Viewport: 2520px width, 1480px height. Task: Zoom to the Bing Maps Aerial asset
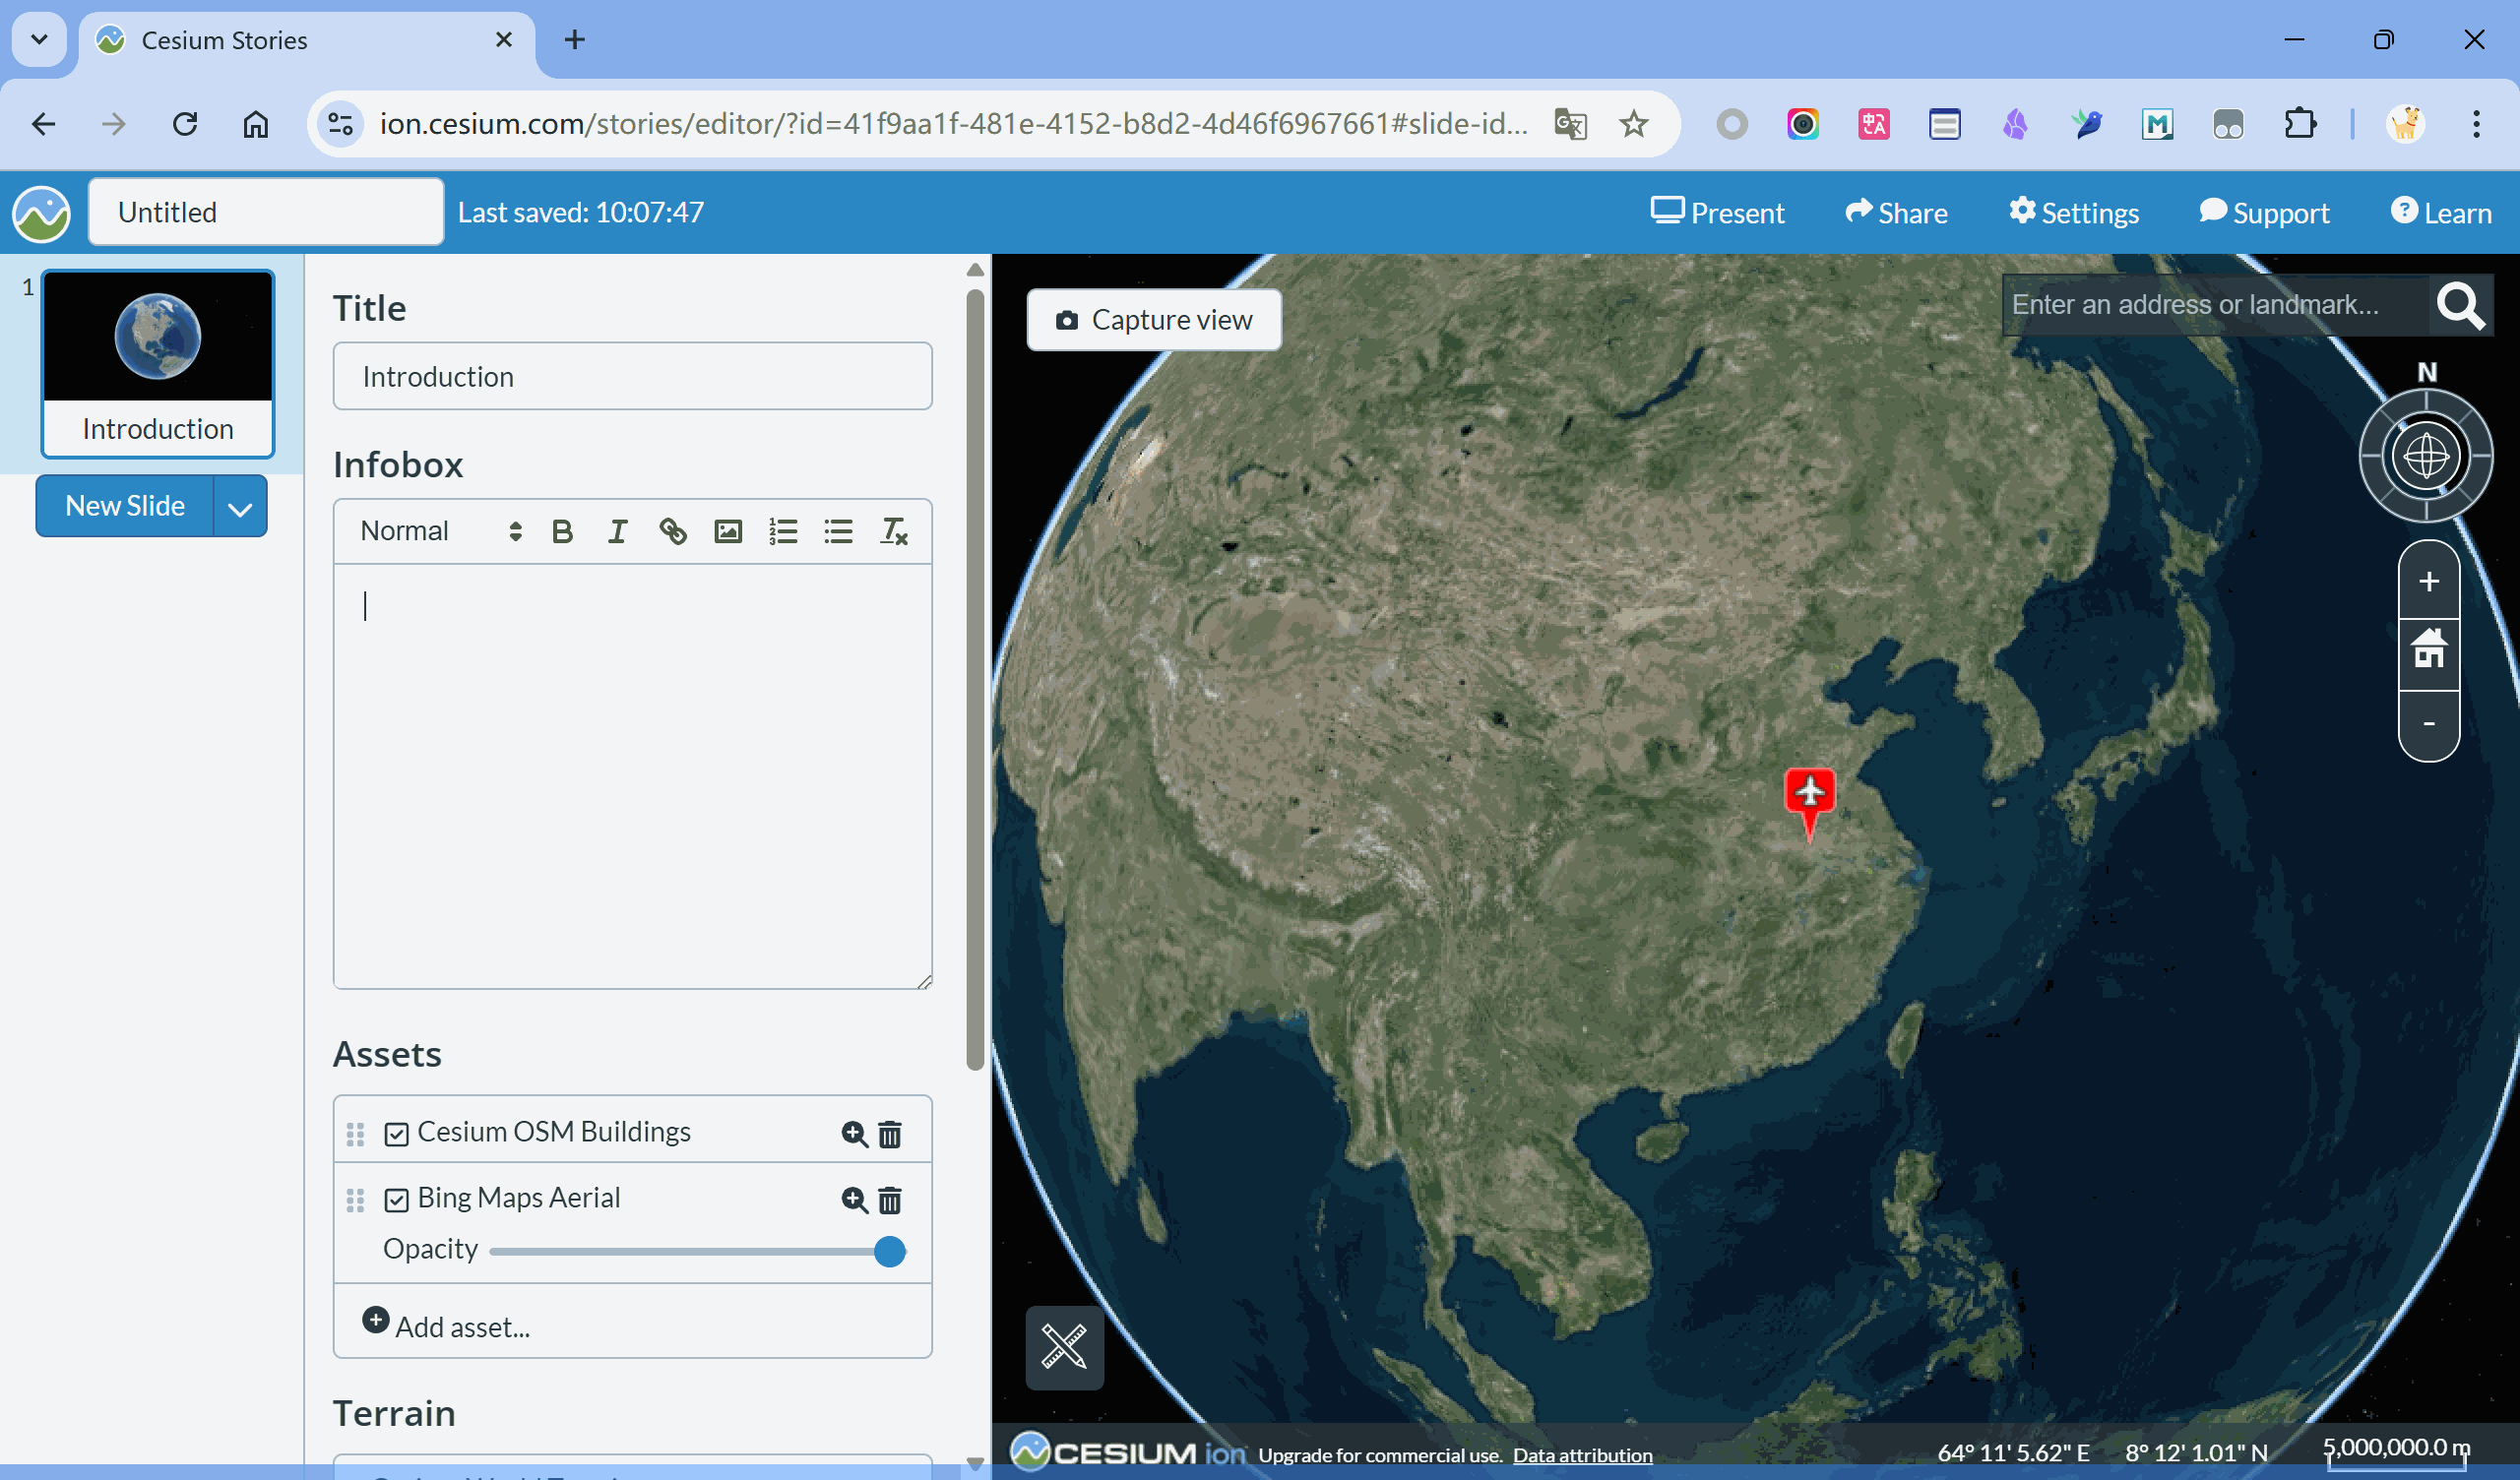point(853,1199)
